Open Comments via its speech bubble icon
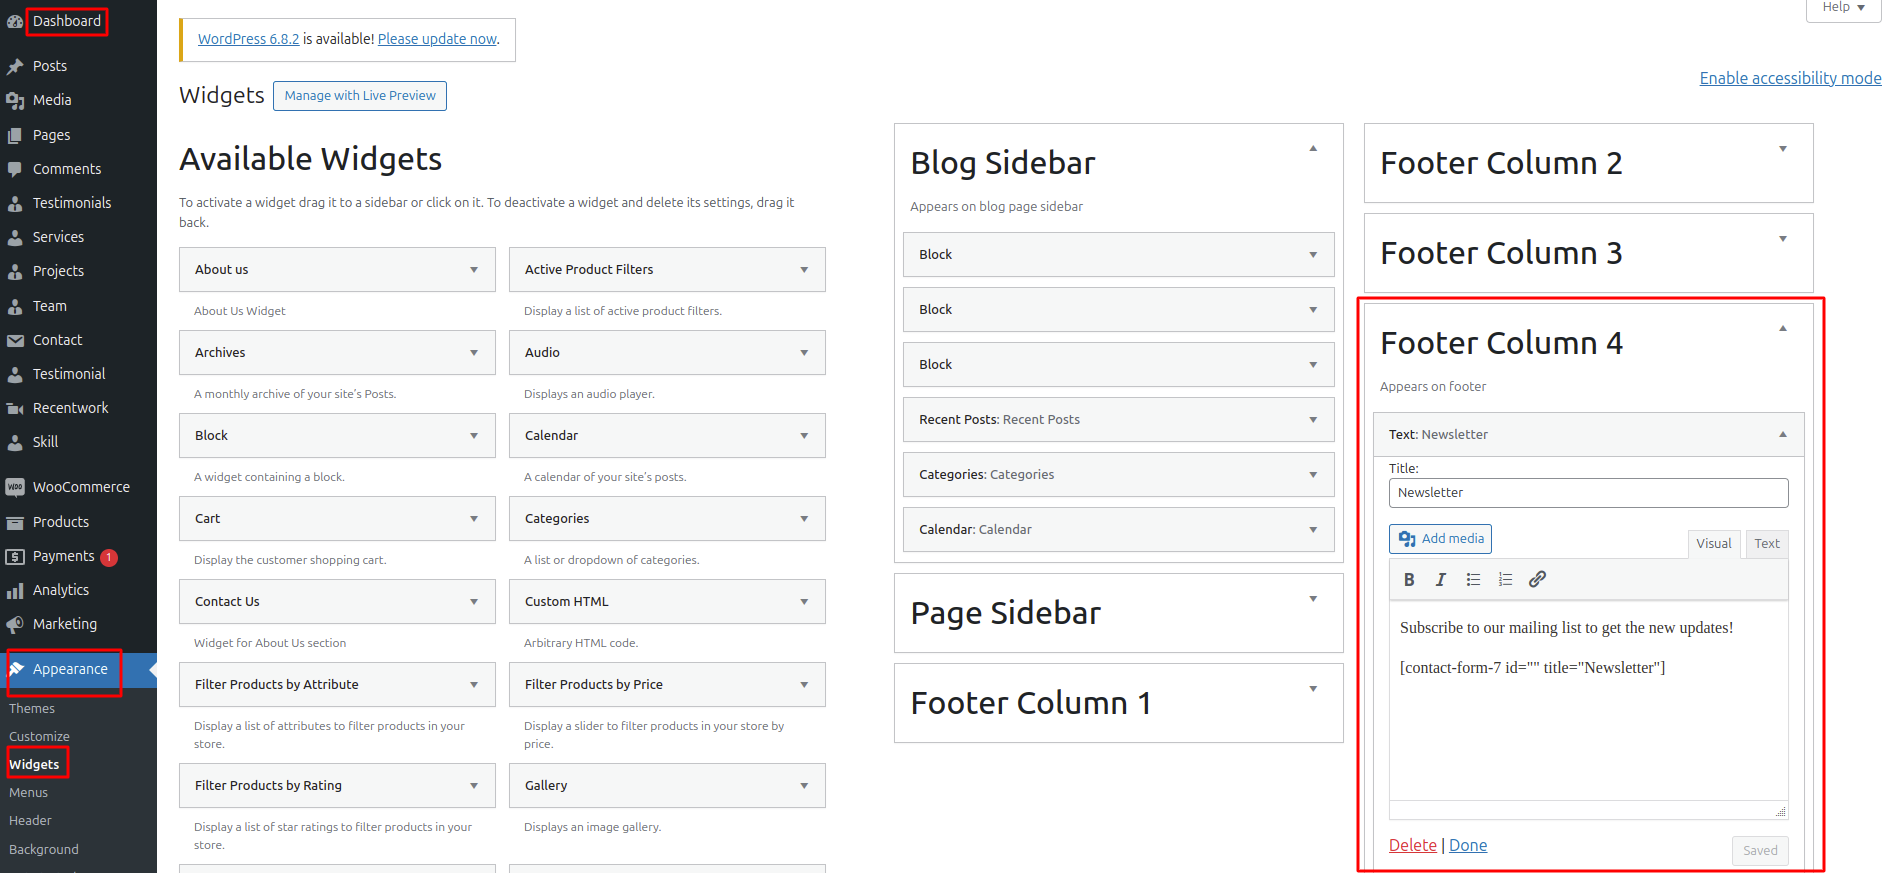1899x873 pixels. (16, 169)
